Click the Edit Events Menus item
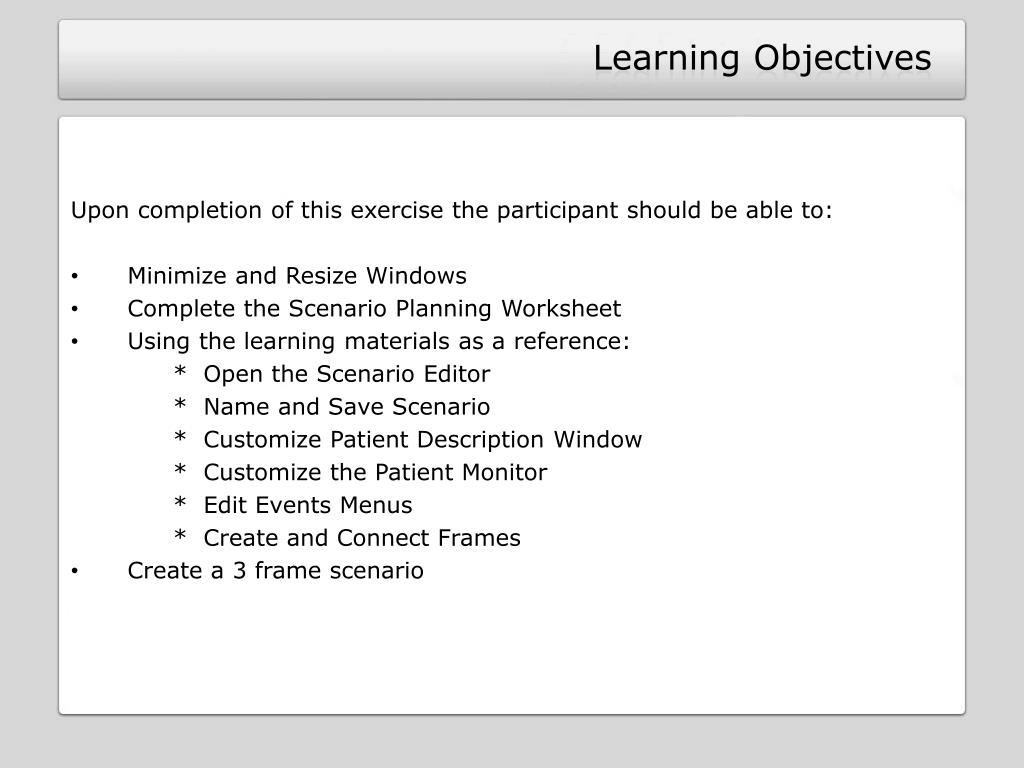The image size is (1024, 768). 308,505
